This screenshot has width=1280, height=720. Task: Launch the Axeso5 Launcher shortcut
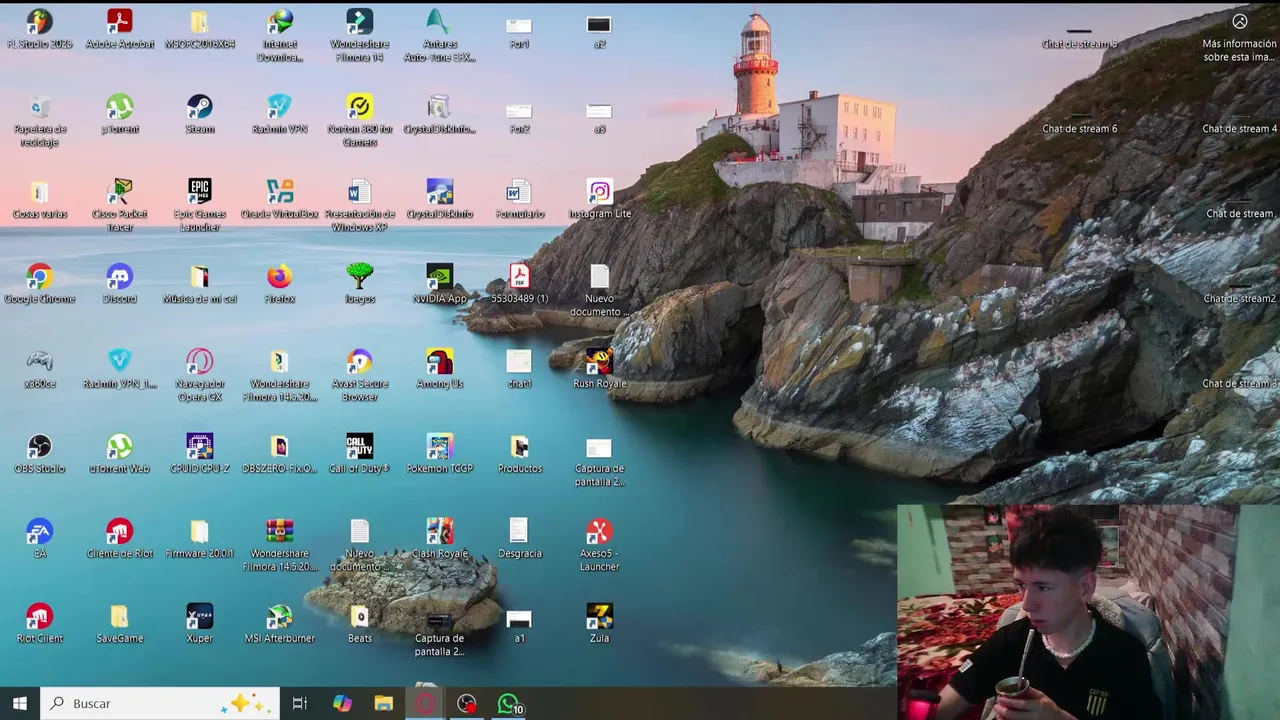[600, 545]
